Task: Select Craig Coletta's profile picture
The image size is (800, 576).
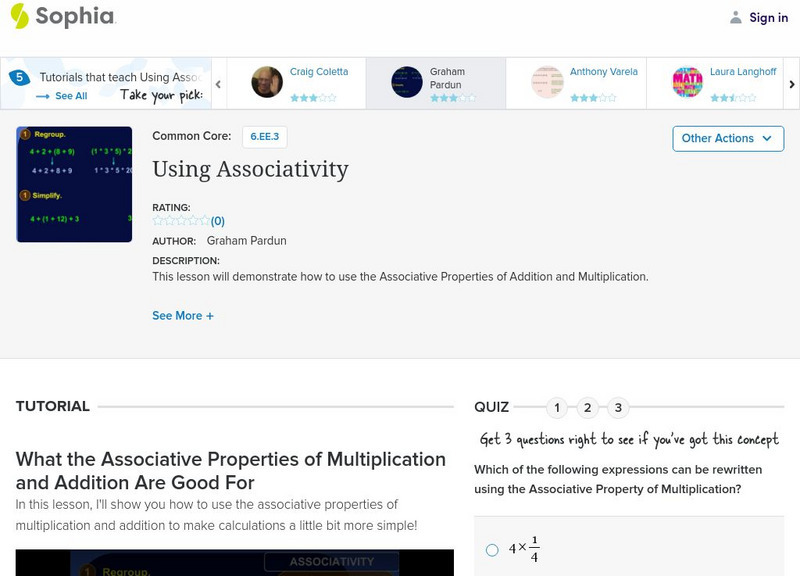Action: (x=266, y=82)
